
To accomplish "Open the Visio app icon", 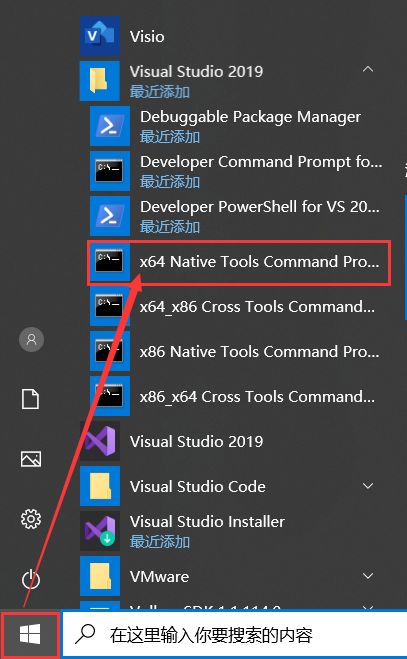I will (x=100, y=36).
